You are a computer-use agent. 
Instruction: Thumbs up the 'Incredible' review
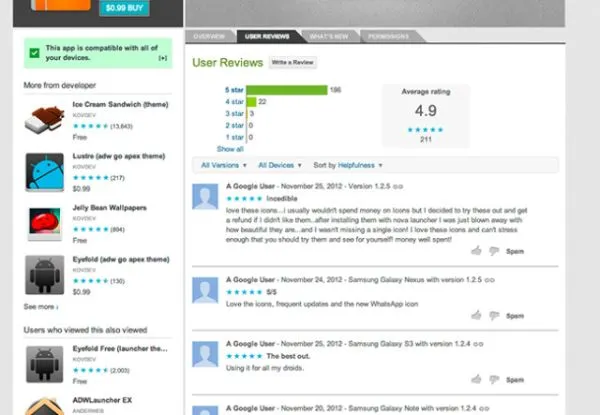point(476,251)
